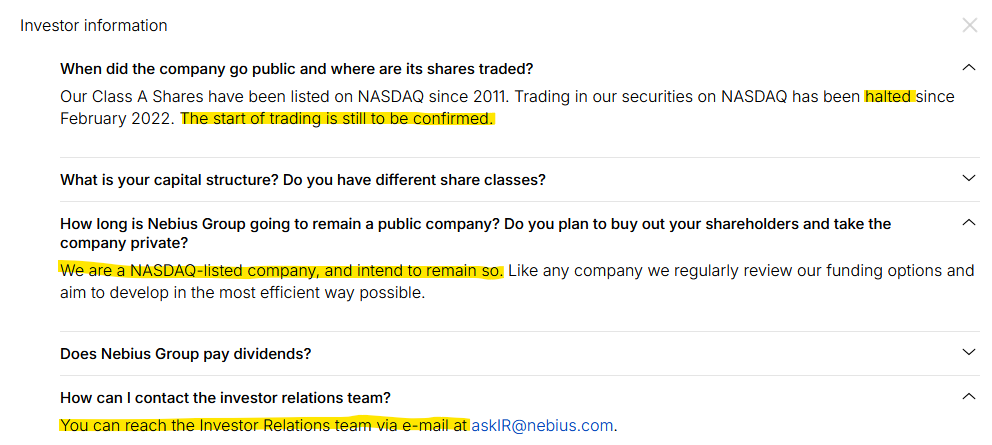Collapse the 'remain a public company' chevron
Screen dimensions: 992x445
point(967,223)
